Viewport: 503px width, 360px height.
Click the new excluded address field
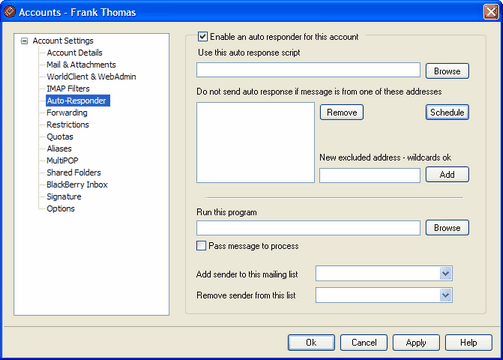[370, 175]
